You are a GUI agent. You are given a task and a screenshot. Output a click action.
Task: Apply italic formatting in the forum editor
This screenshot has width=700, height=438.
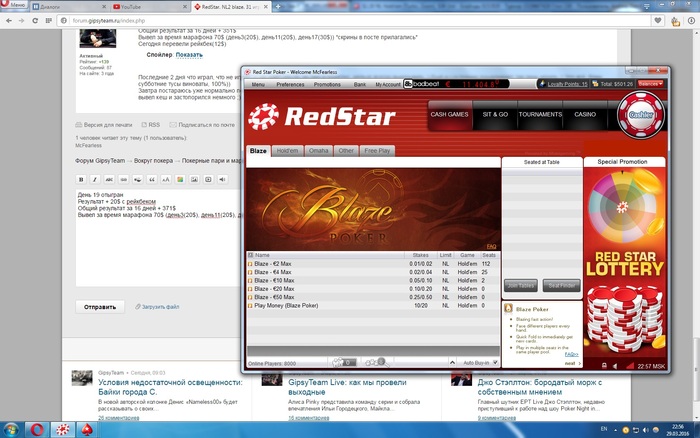pos(95,179)
